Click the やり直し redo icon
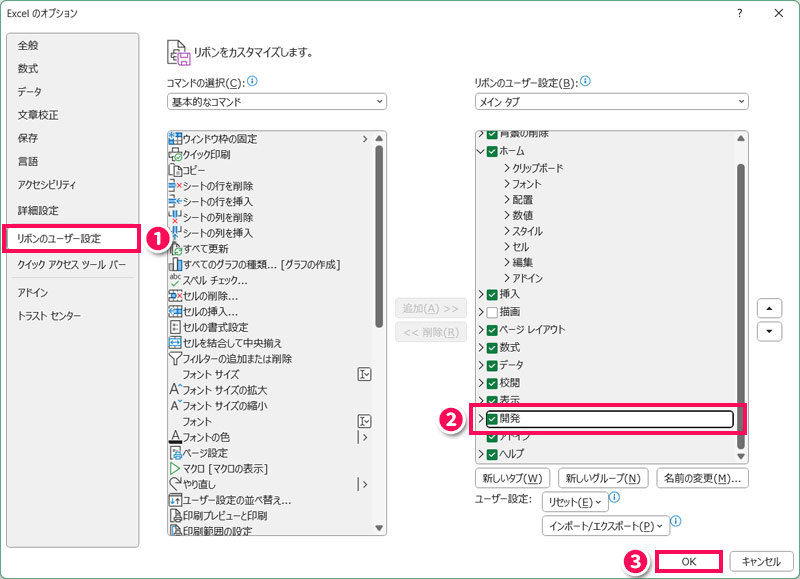This screenshot has height=579, width=800. [175, 484]
